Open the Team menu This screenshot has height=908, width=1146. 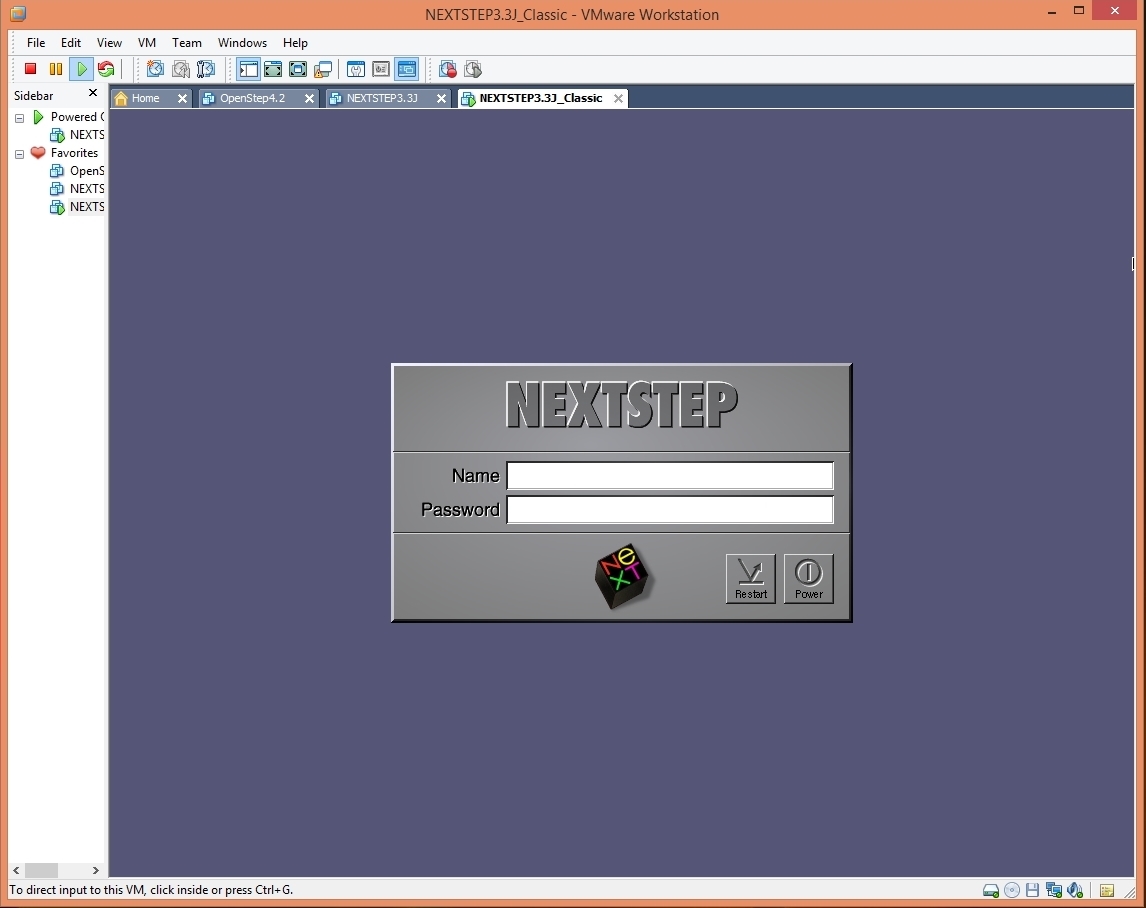(x=186, y=42)
